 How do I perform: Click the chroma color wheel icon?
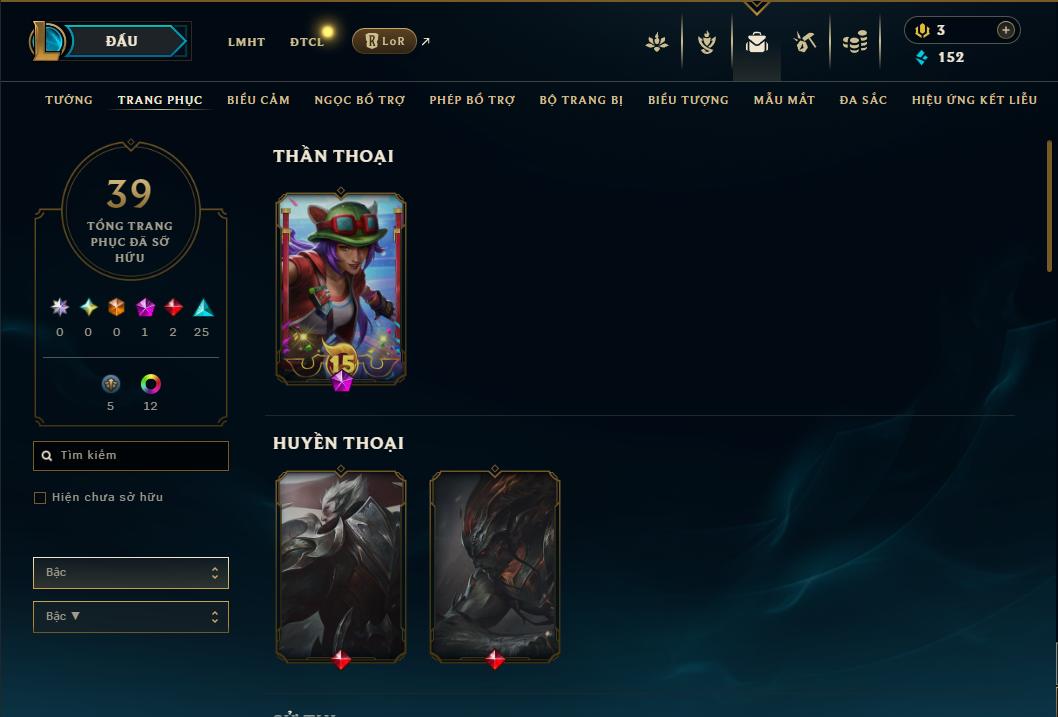click(150, 384)
